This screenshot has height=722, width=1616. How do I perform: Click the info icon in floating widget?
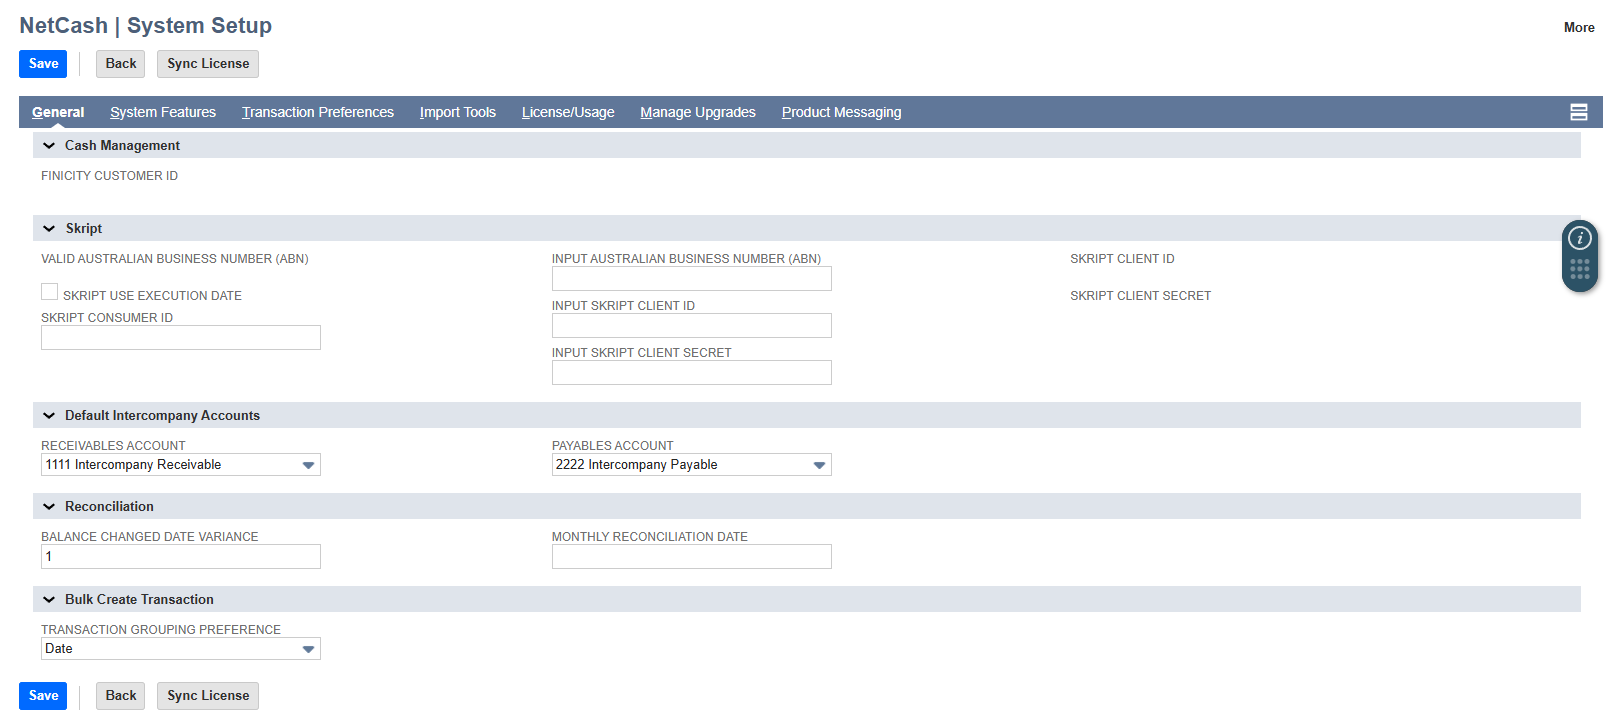click(x=1579, y=238)
